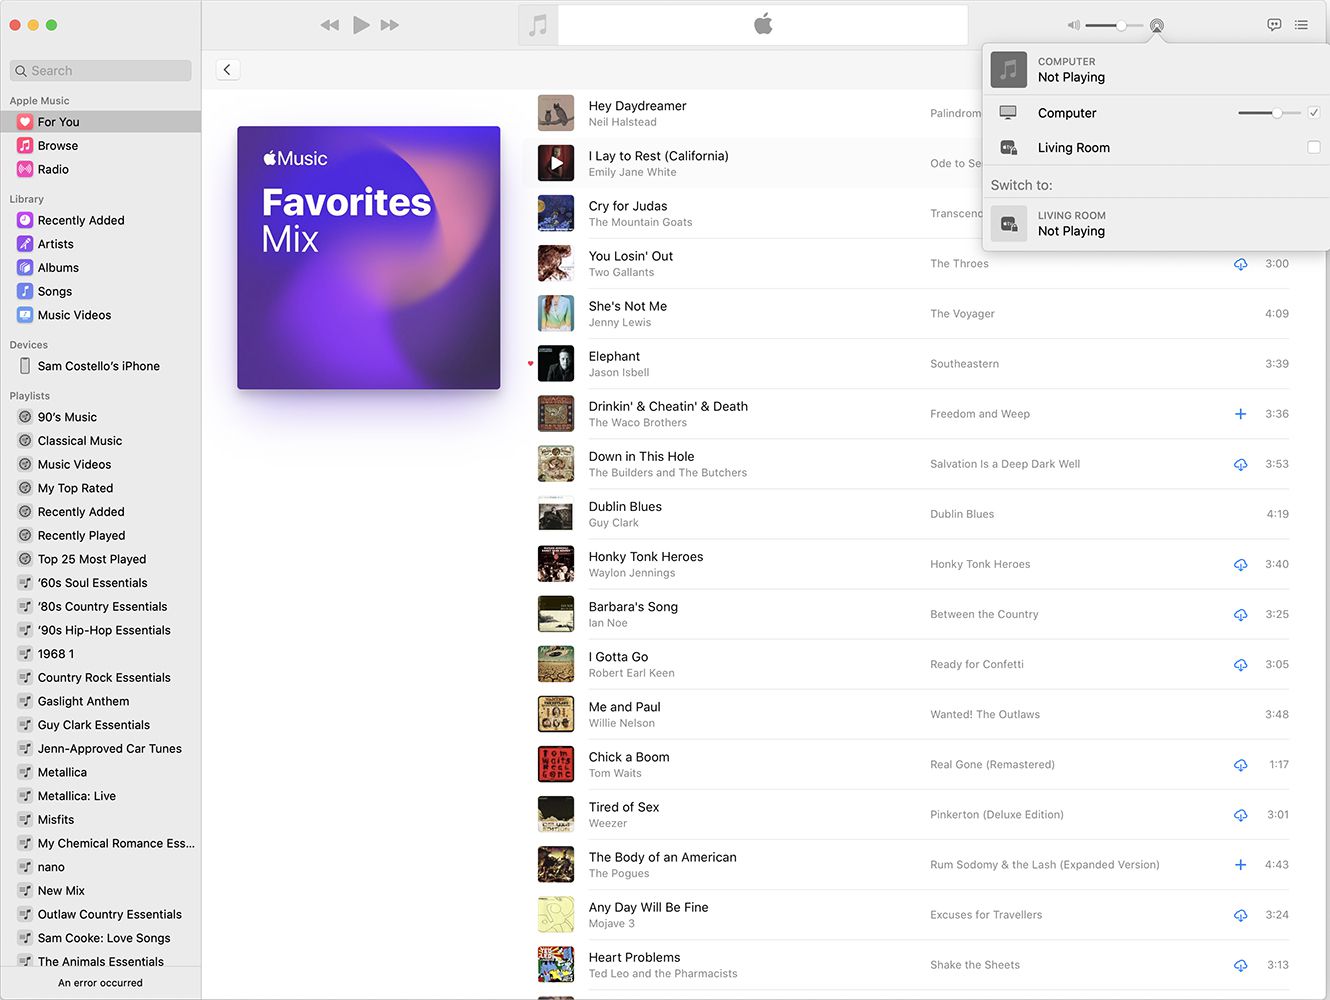
Task: Click into the Search field
Action: point(100,70)
